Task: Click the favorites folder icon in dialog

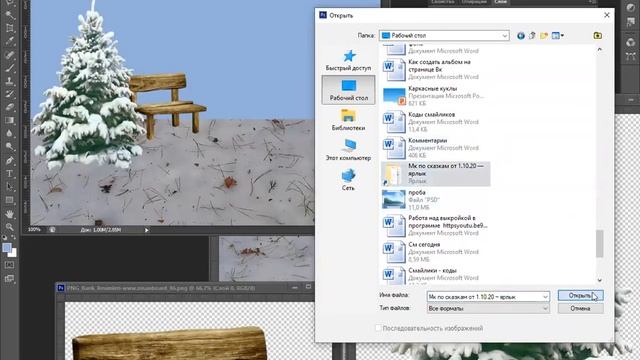Action: (598, 36)
